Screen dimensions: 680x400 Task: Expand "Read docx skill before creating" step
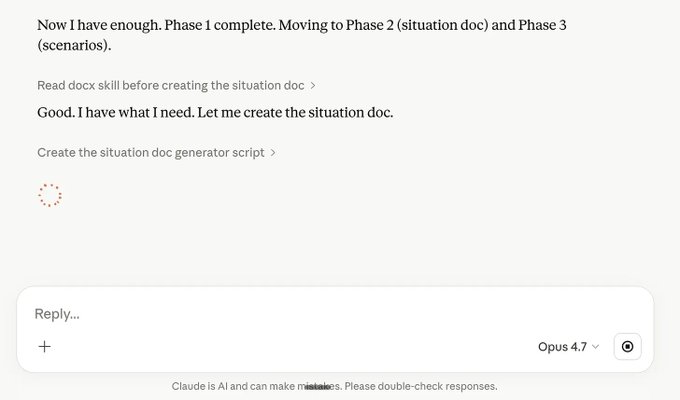pos(176,85)
